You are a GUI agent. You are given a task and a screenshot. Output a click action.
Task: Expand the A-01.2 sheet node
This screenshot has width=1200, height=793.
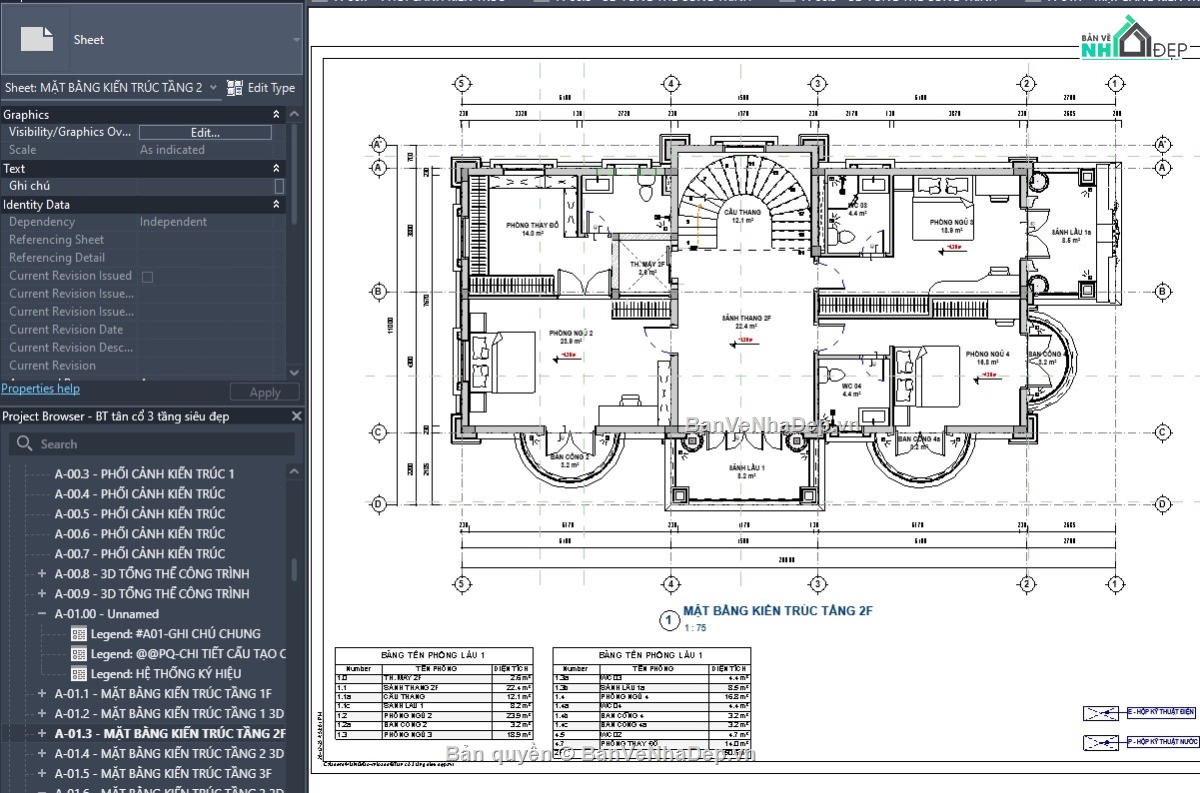[42, 714]
